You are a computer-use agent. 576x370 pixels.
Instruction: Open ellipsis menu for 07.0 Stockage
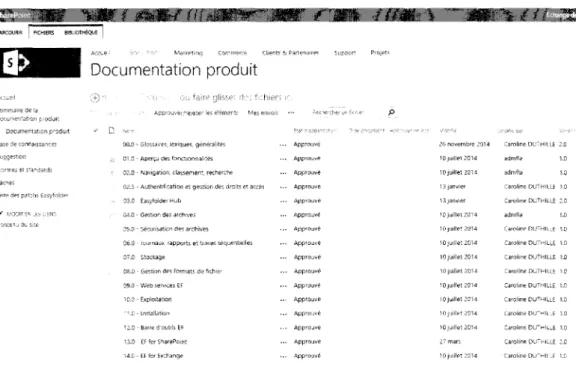283,258
